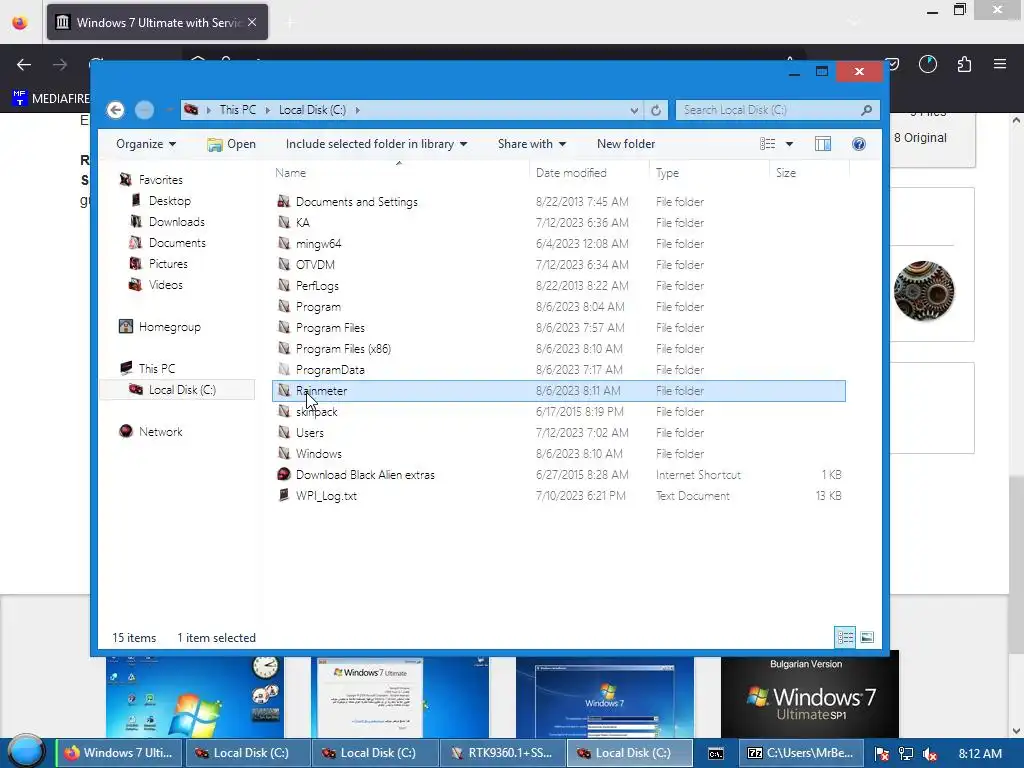Select the ProgramData folder name
The height and width of the screenshot is (768, 1024).
(x=330, y=369)
